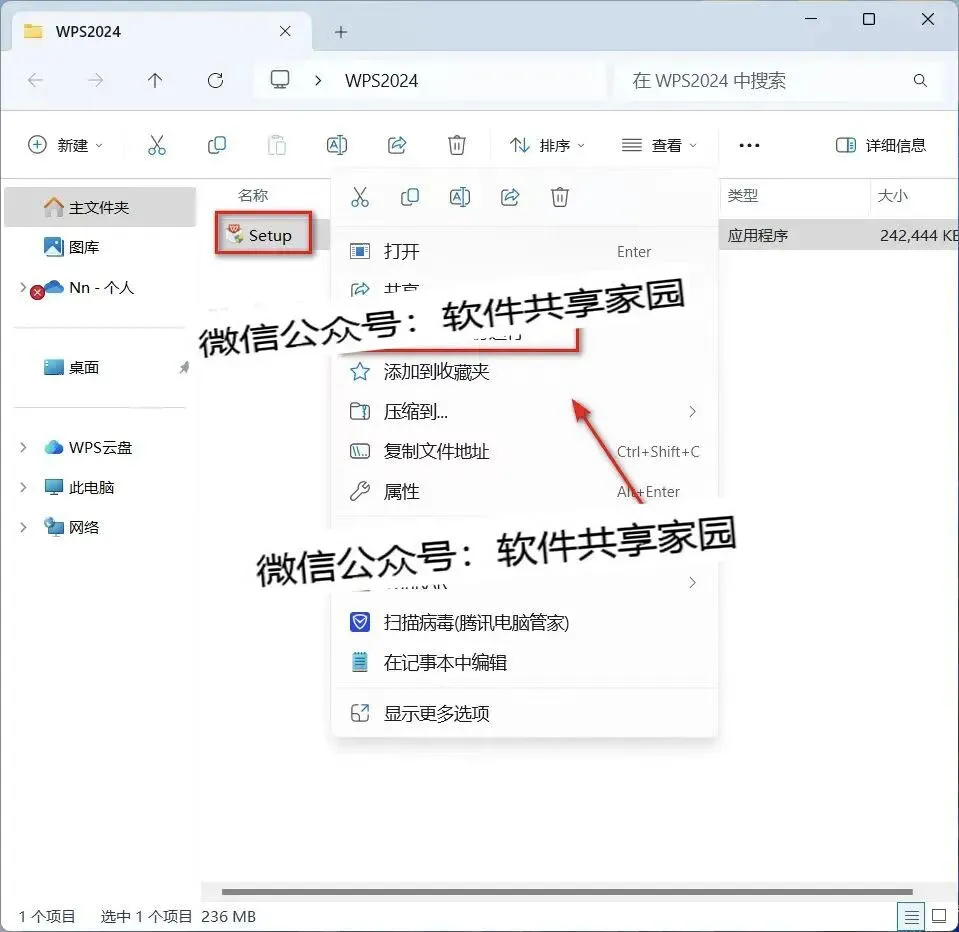Select 添加到收藏夹 in the context menu

pyautogui.click(x=524, y=371)
